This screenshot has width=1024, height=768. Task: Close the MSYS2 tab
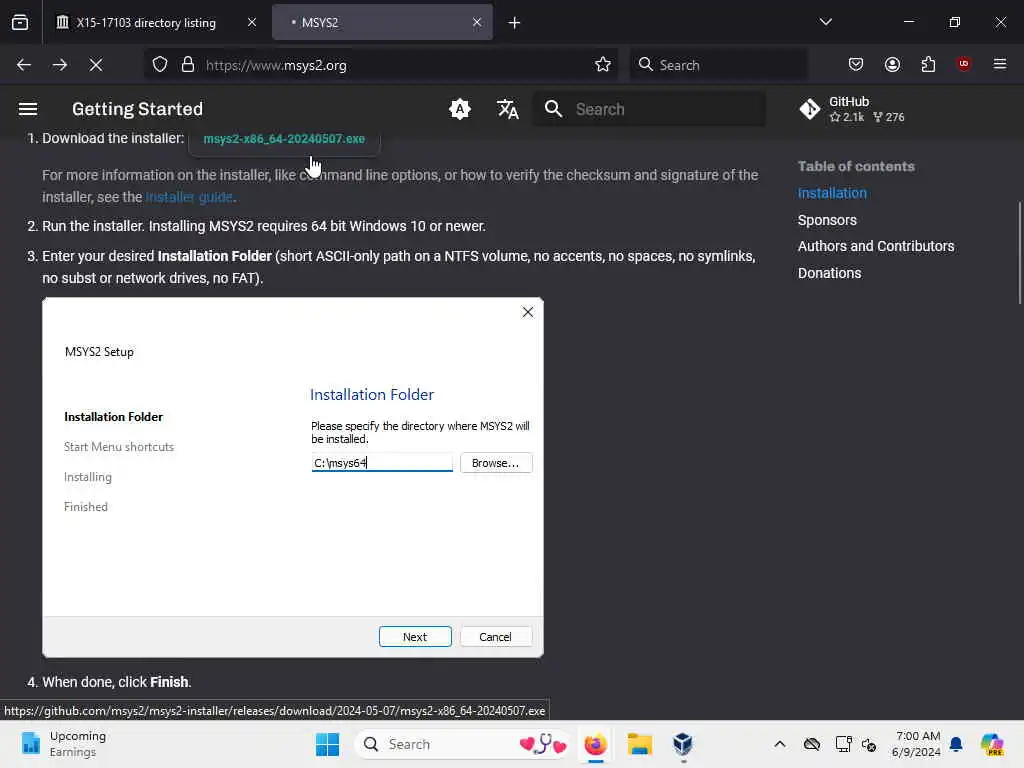click(x=477, y=22)
